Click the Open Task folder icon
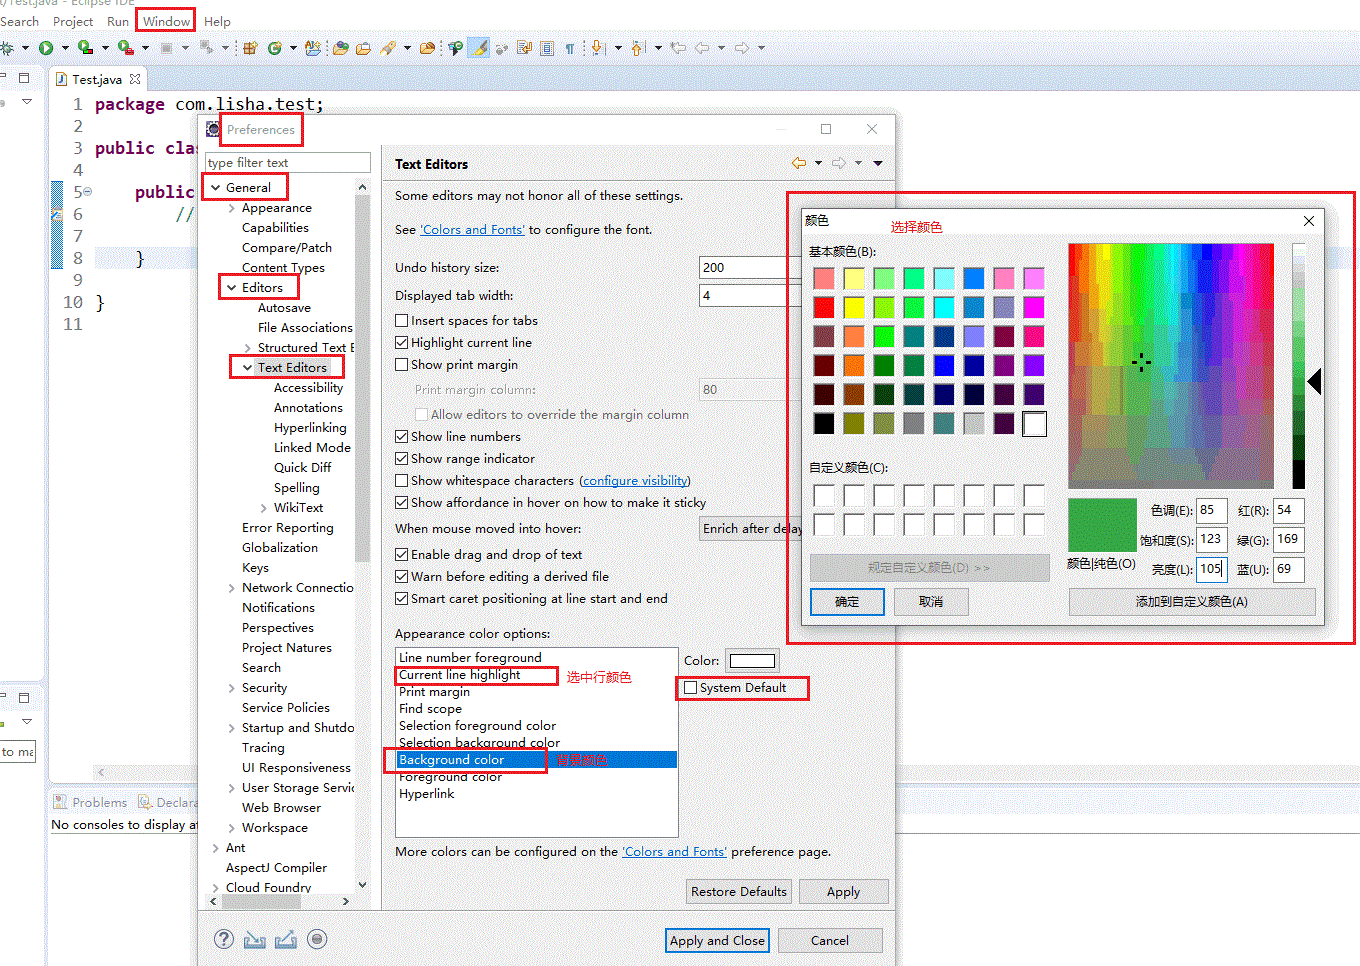The width and height of the screenshot is (1360, 966). tap(362, 47)
